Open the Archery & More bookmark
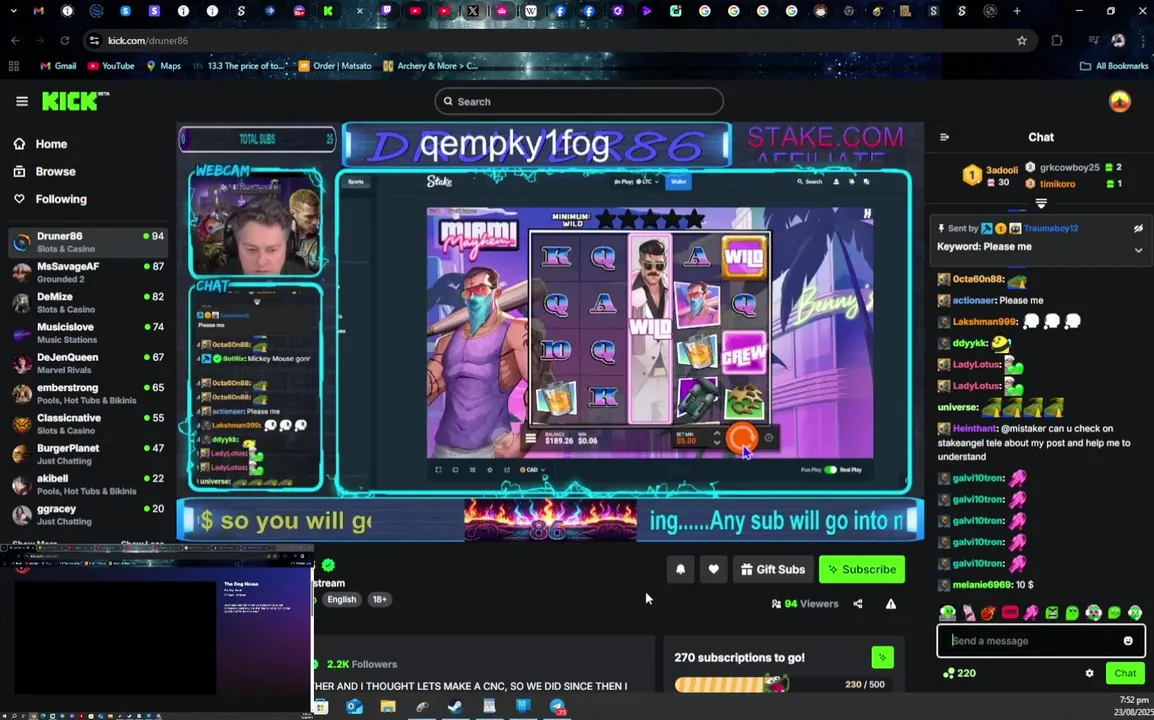The width and height of the screenshot is (1154, 720). (x=431, y=66)
